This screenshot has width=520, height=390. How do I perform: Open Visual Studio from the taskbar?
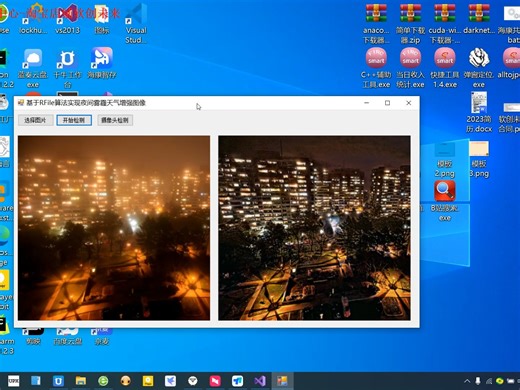(x=260, y=381)
